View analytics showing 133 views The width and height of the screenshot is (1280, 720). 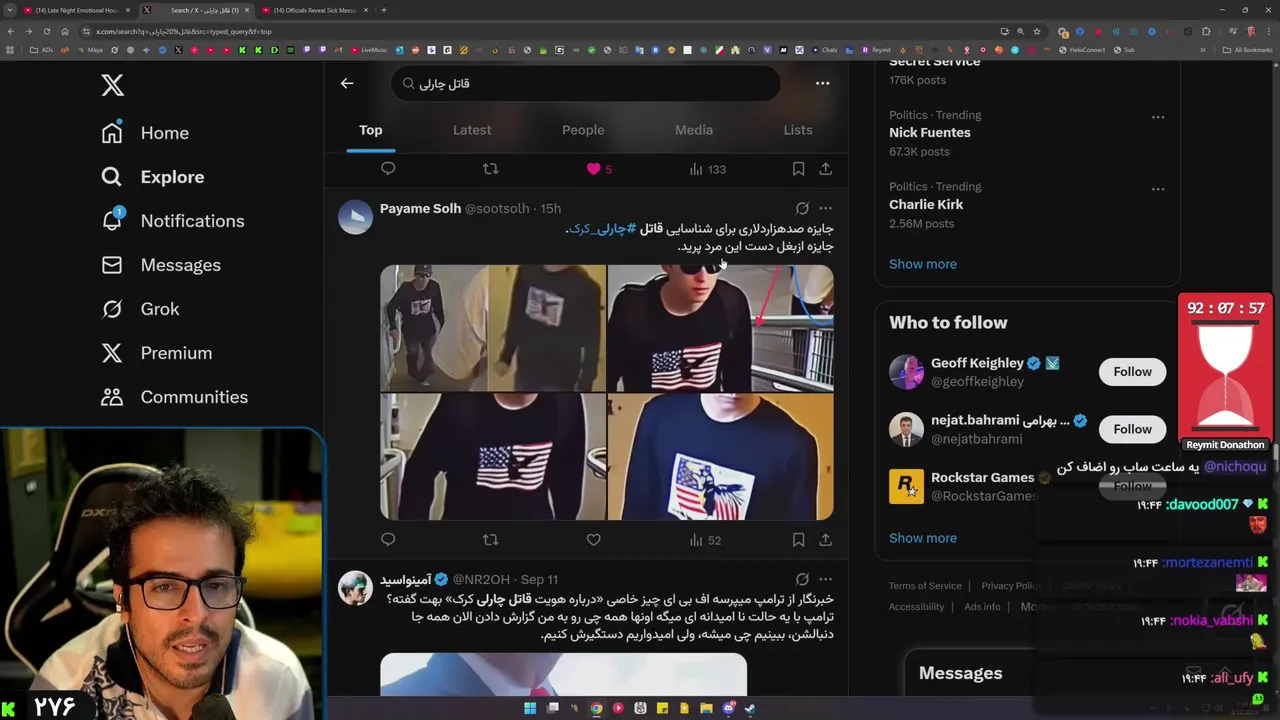click(x=707, y=169)
